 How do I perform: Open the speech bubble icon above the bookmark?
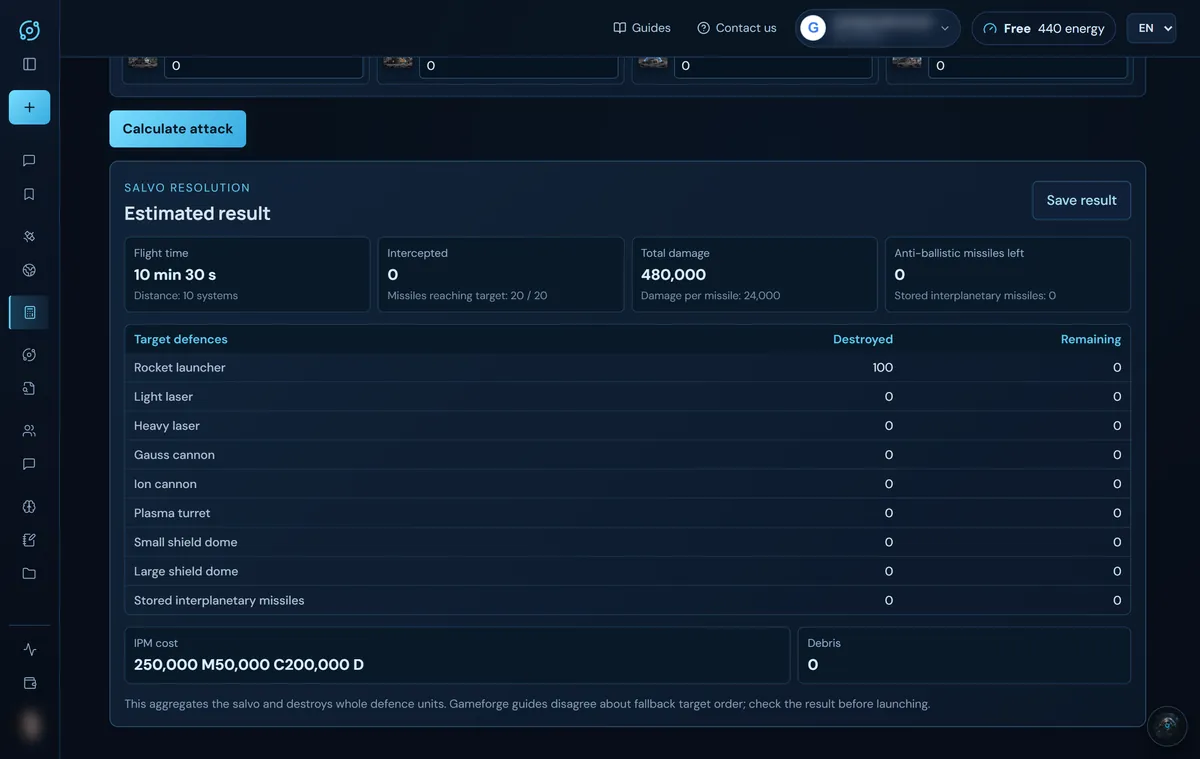(x=29, y=160)
